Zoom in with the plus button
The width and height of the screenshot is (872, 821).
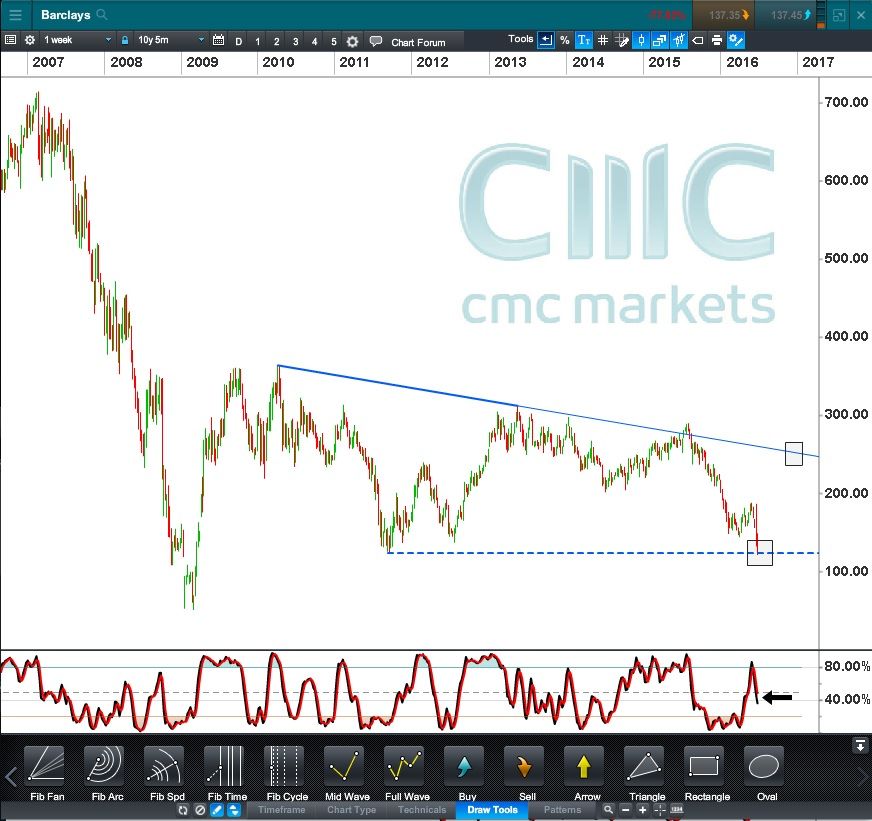click(642, 810)
